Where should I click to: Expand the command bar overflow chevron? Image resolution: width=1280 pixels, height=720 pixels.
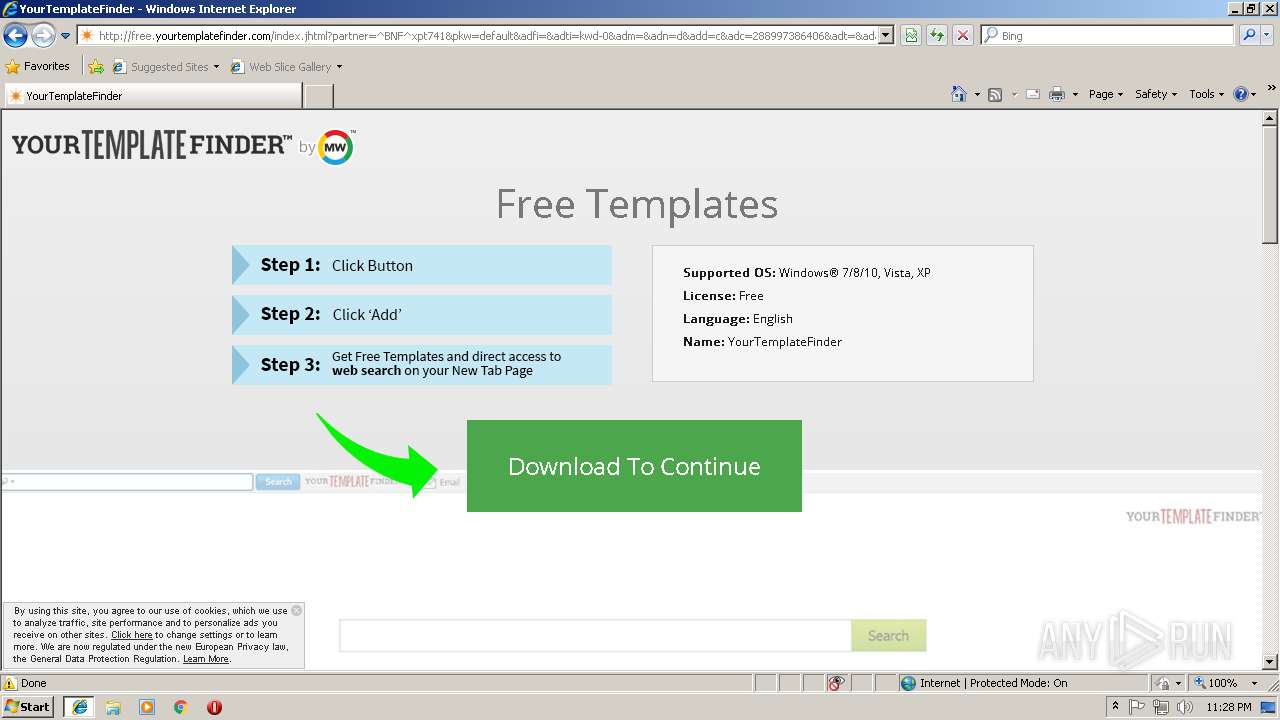pos(1272,88)
